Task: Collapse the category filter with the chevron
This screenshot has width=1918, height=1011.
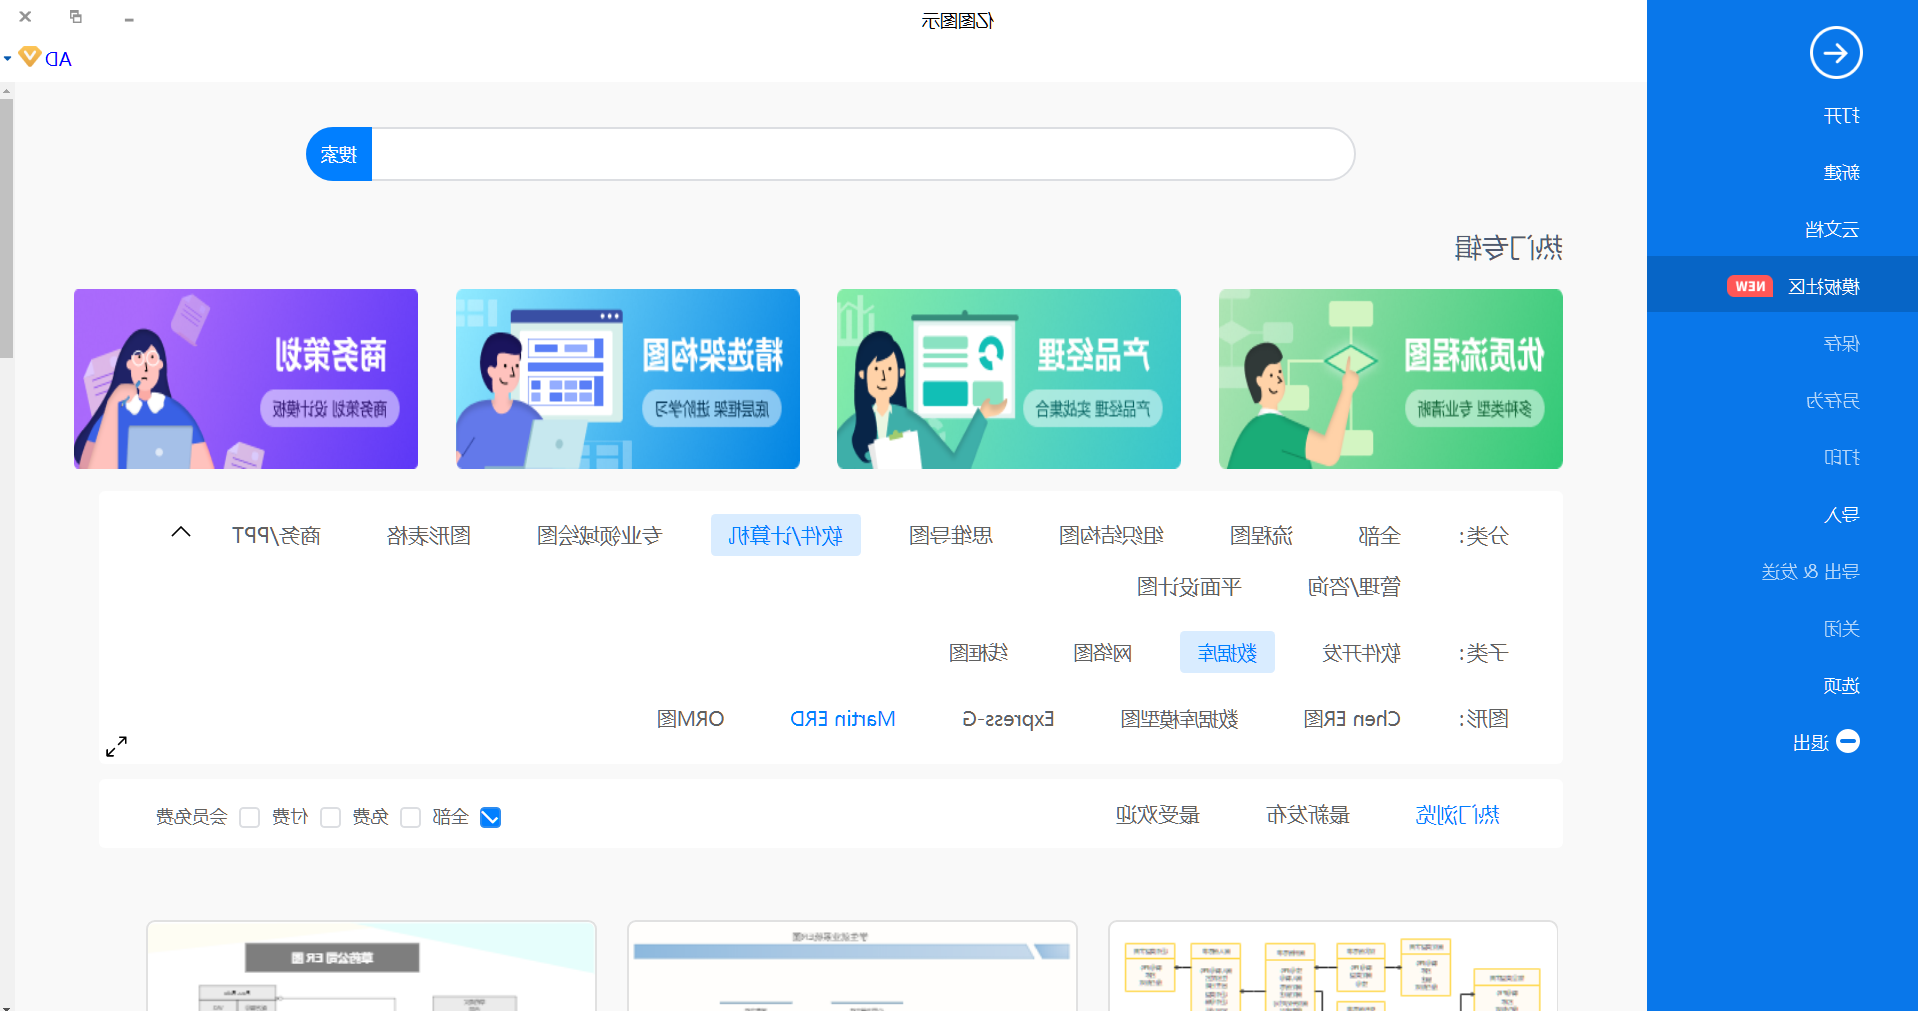Action: [x=181, y=532]
